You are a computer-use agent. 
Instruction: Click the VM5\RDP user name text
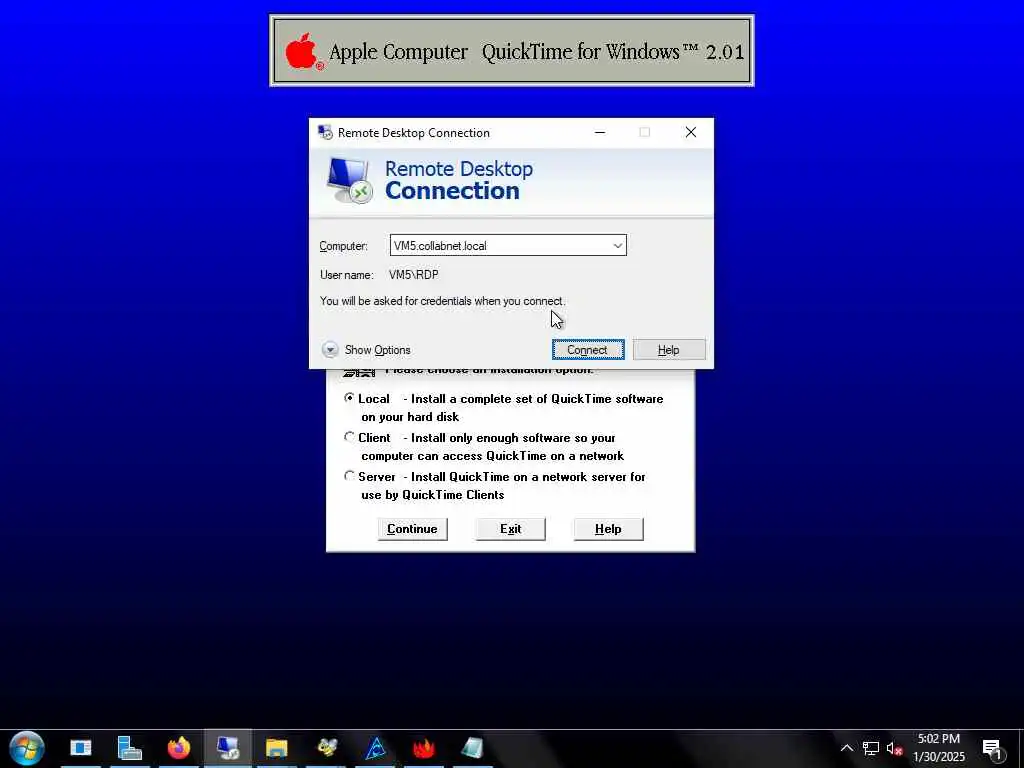click(x=413, y=275)
